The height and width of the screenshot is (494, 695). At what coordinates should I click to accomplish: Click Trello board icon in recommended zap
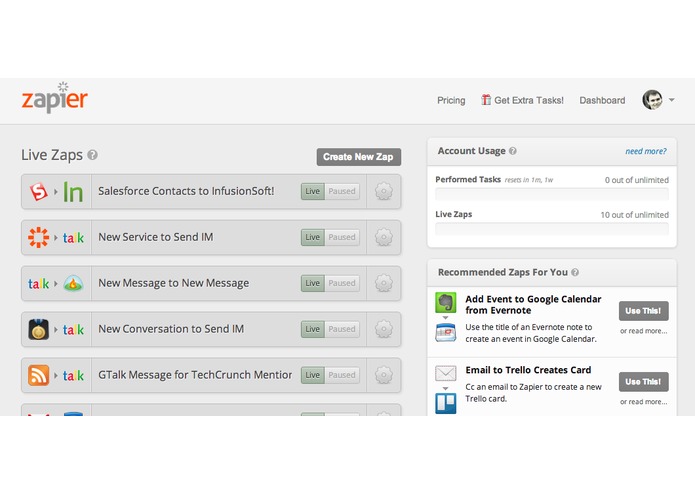tap(445, 403)
